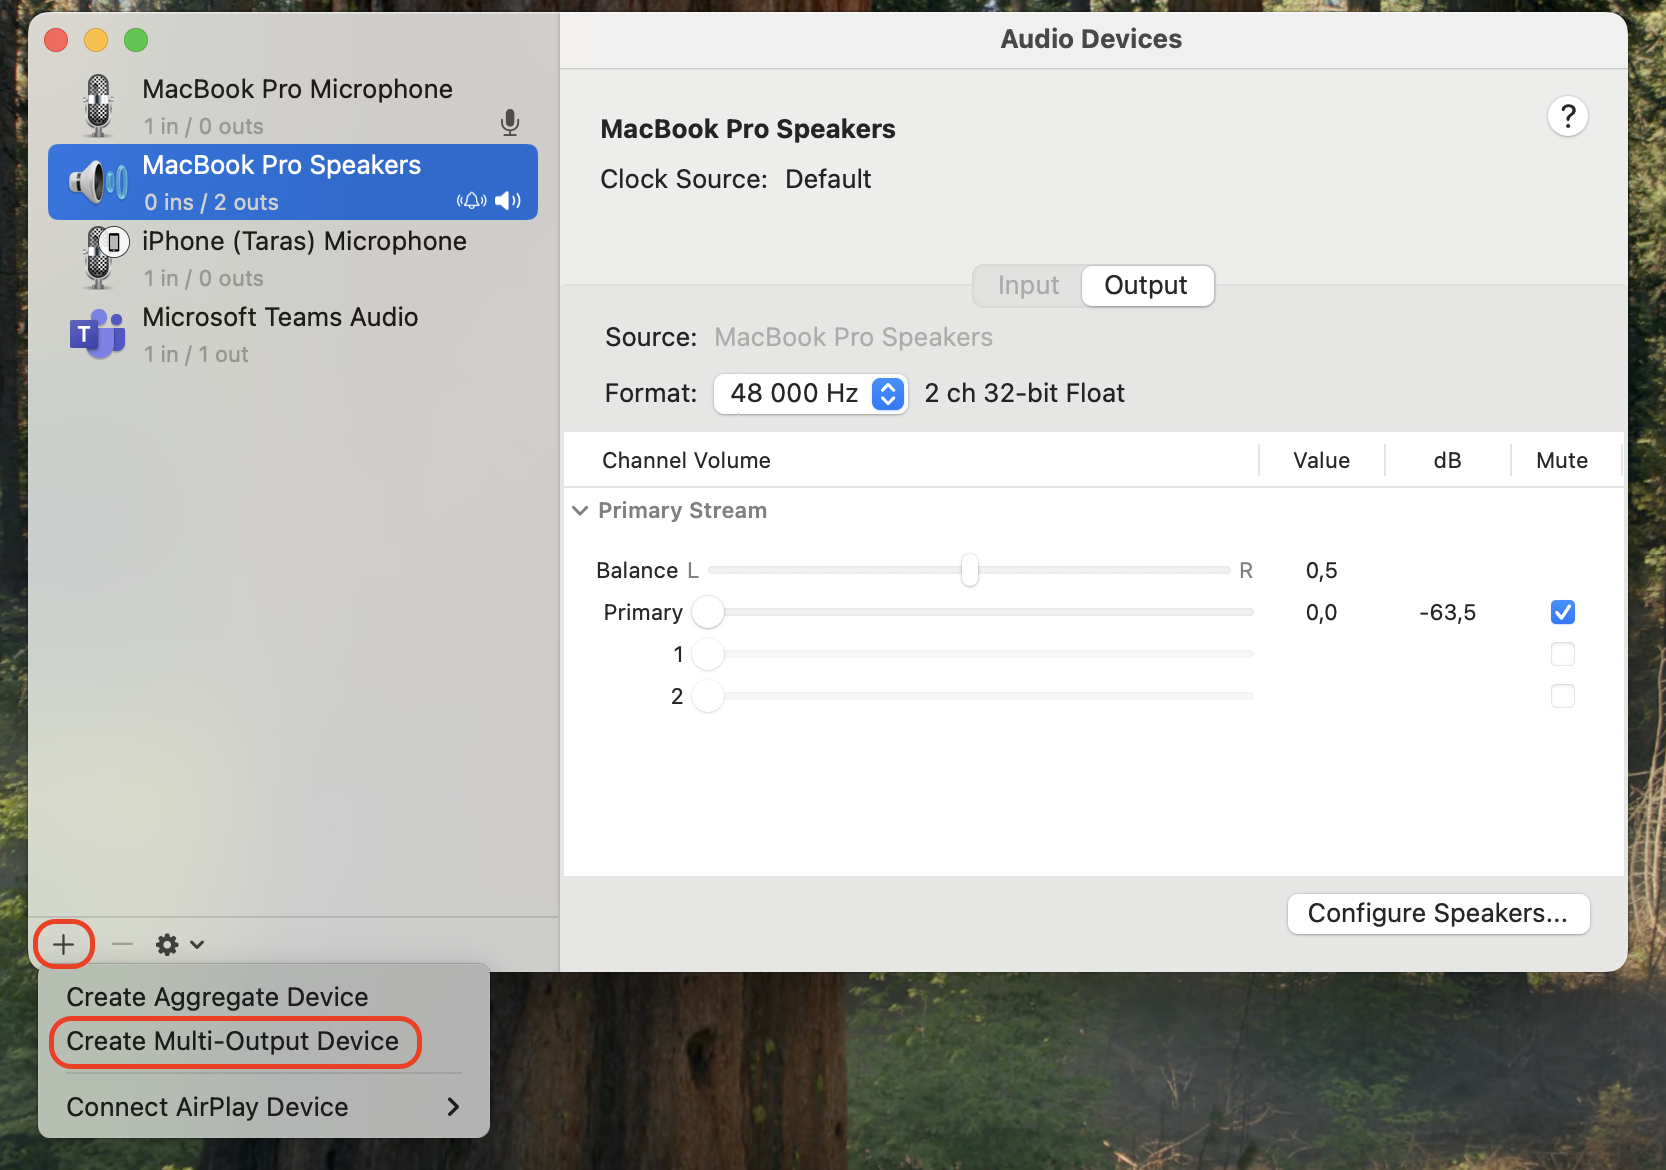The width and height of the screenshot is (1666, 1170).
Task: Open the gear actions menu
Action: coord(180,944)
